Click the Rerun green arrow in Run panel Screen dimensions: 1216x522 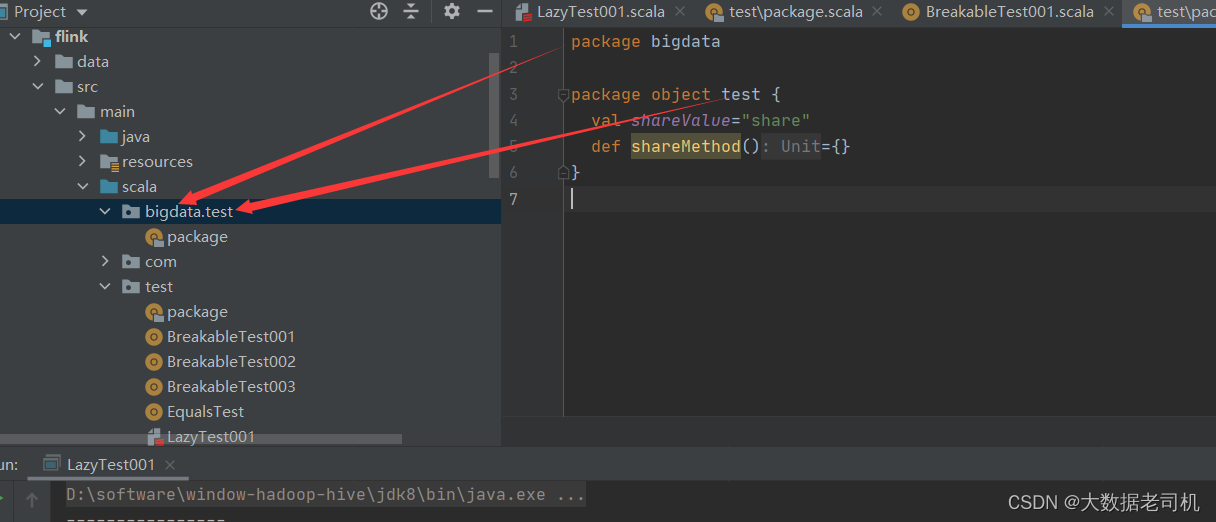(2, 498)
